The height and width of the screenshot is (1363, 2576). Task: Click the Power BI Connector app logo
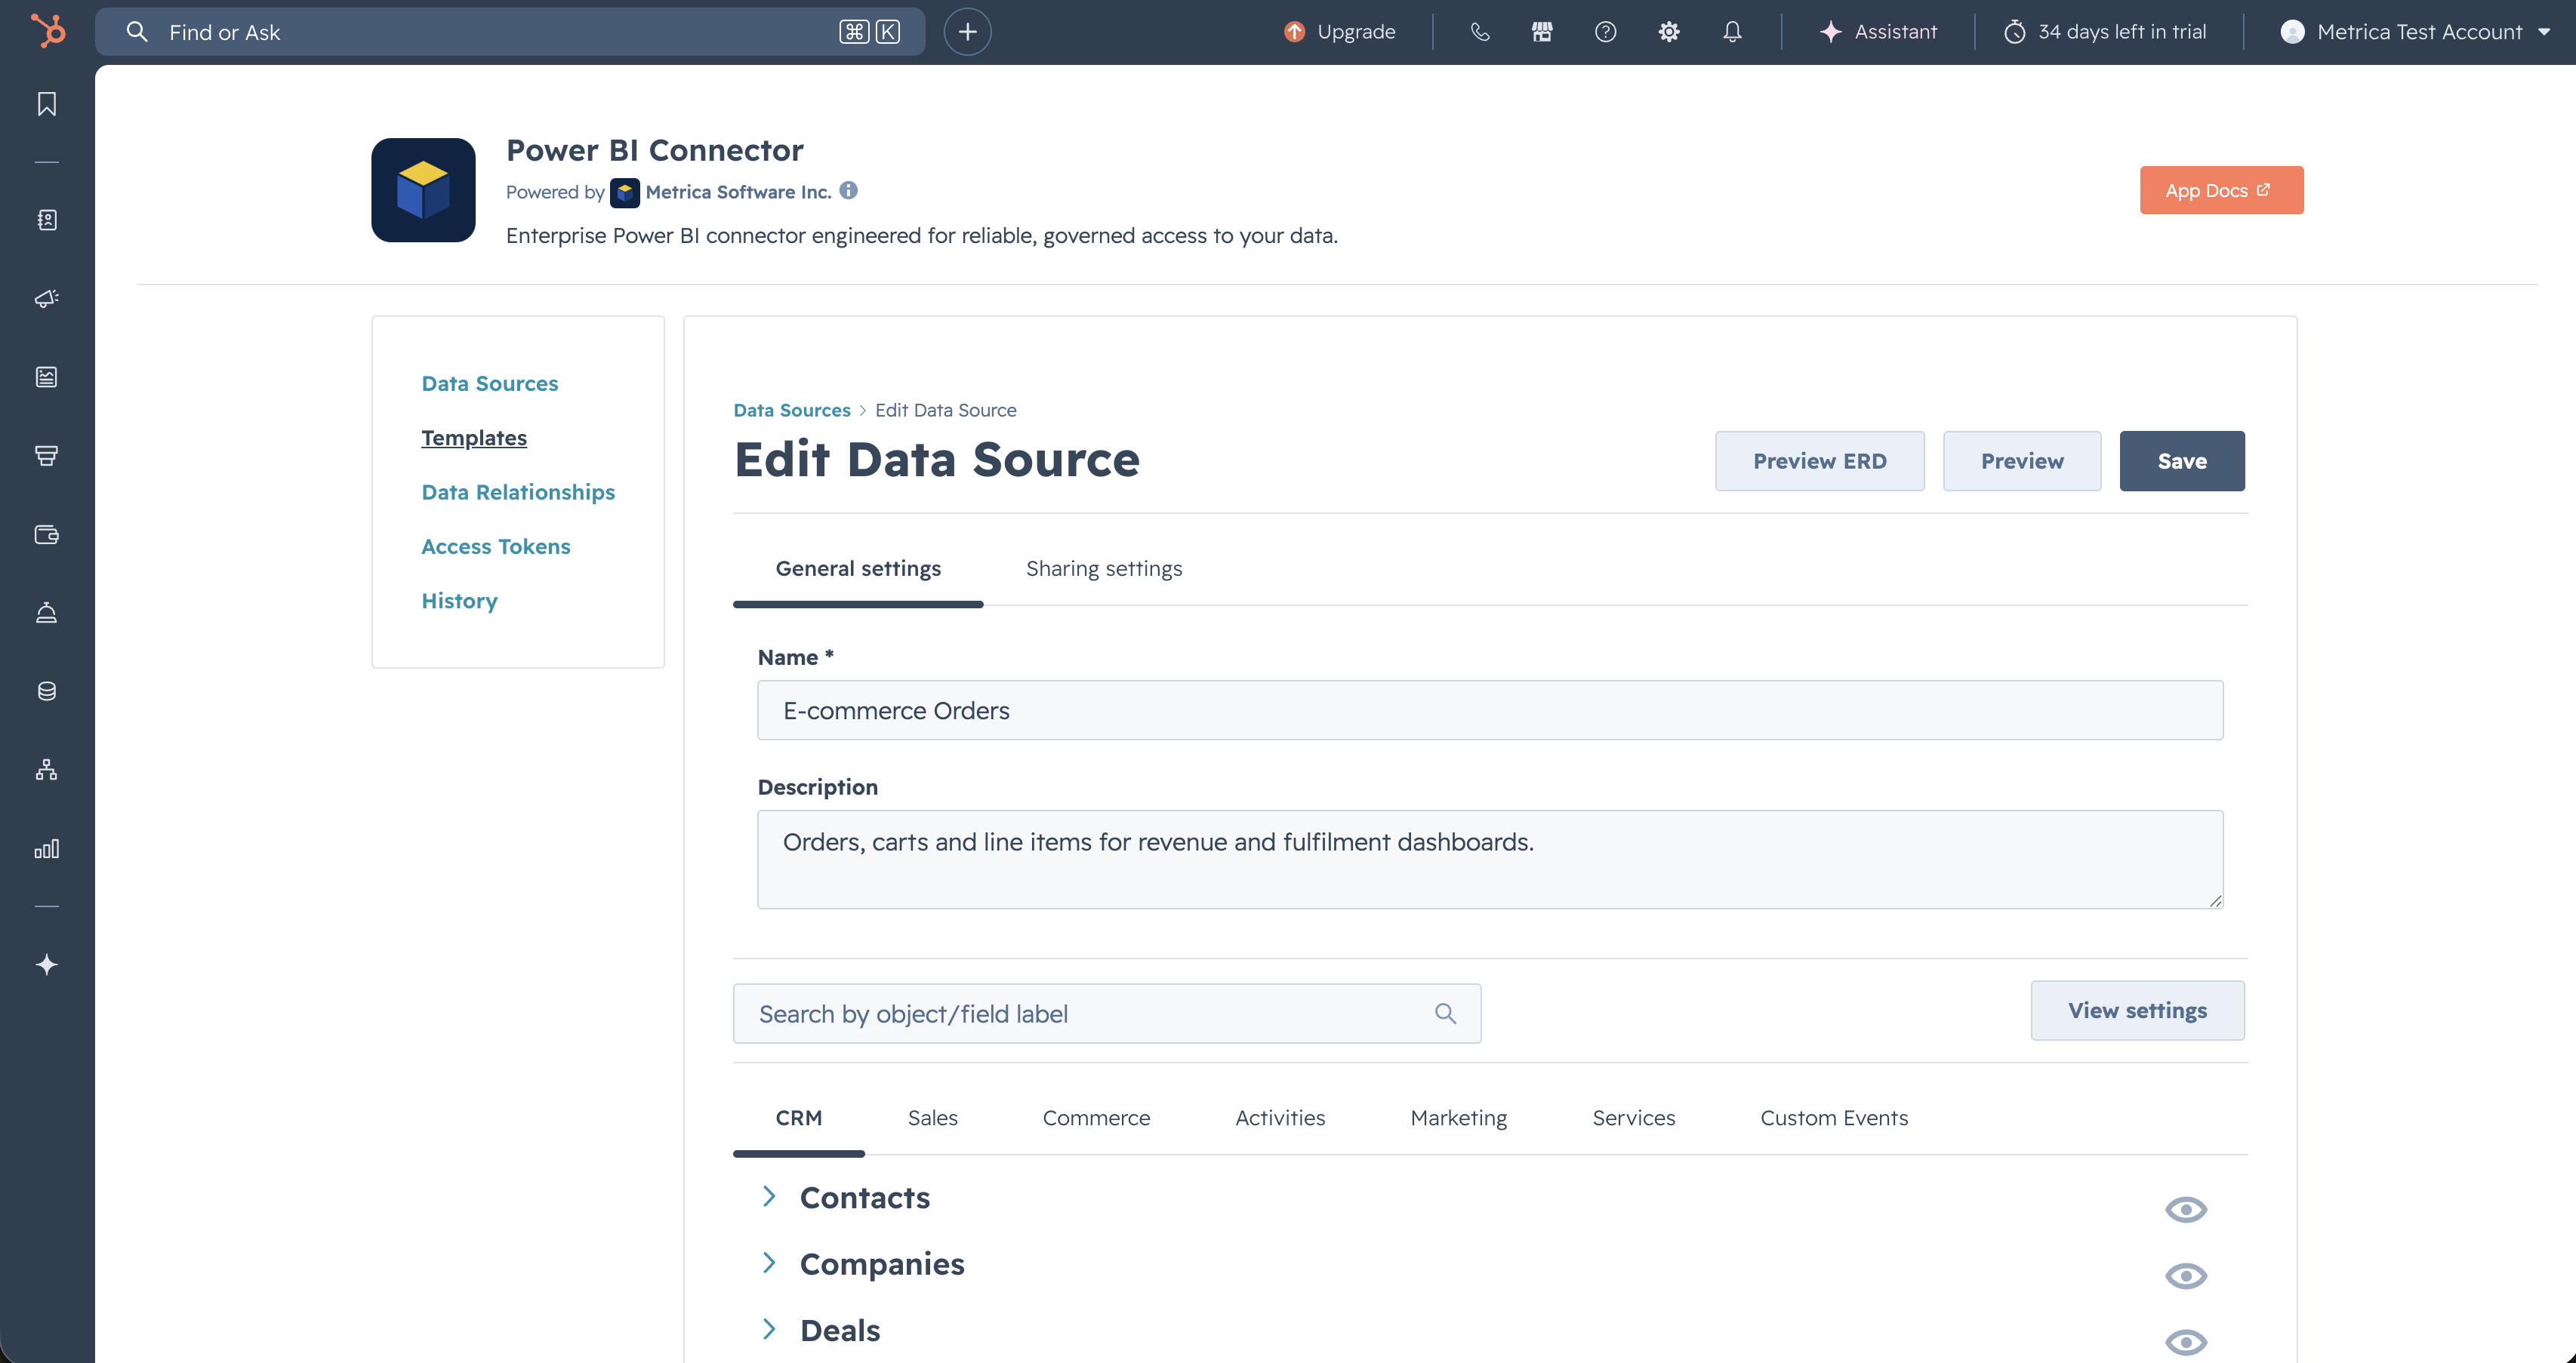pos(423,190)
